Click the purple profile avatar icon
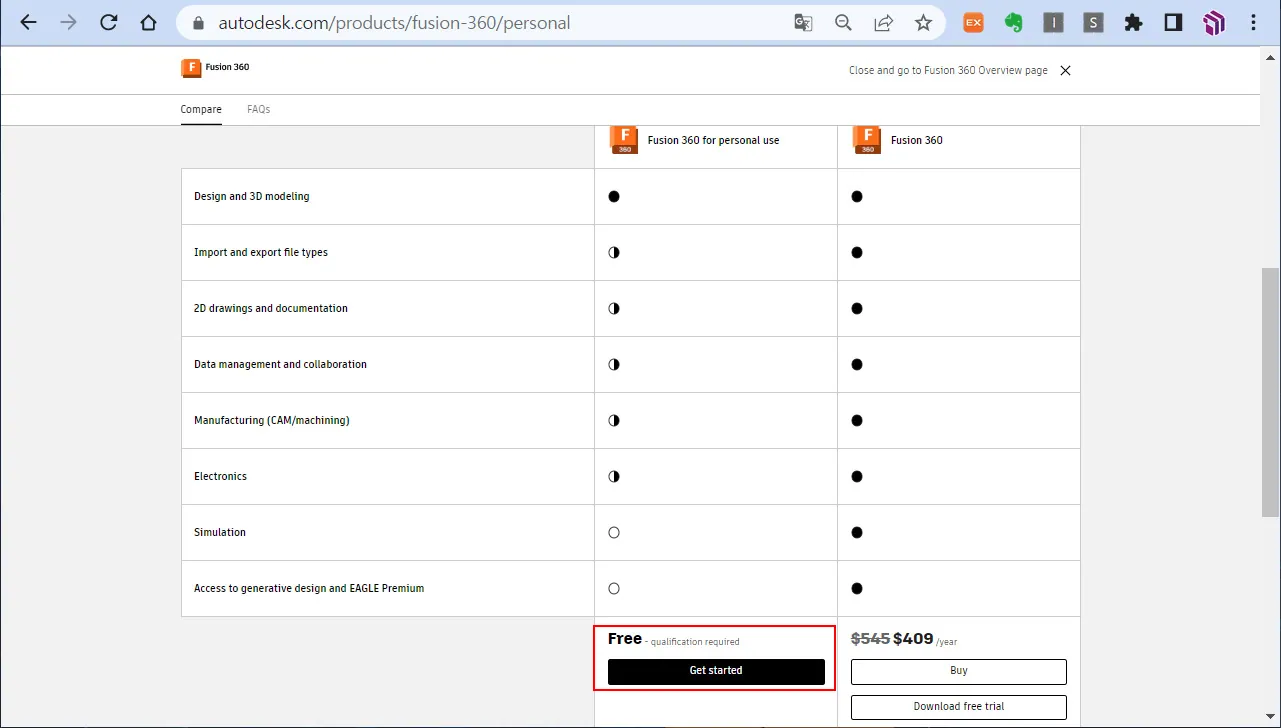Viewport: 1281px width, 728px height. coord(1214,22)
